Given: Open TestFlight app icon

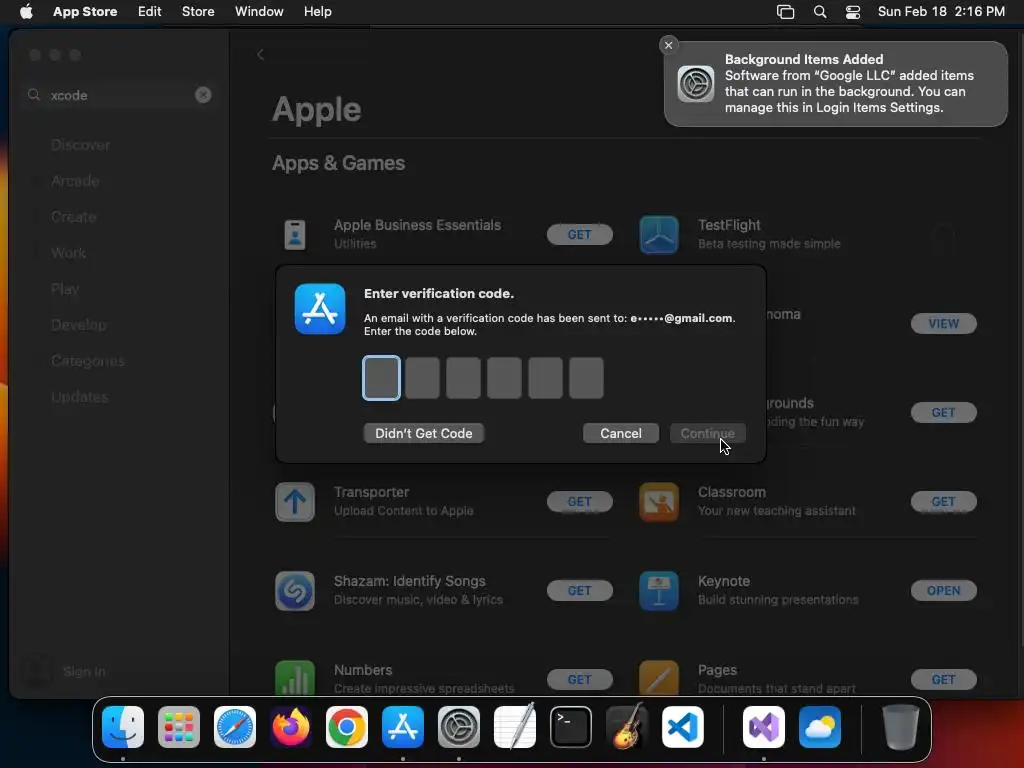Looking at the screenshot, I should tap(658, 234).
